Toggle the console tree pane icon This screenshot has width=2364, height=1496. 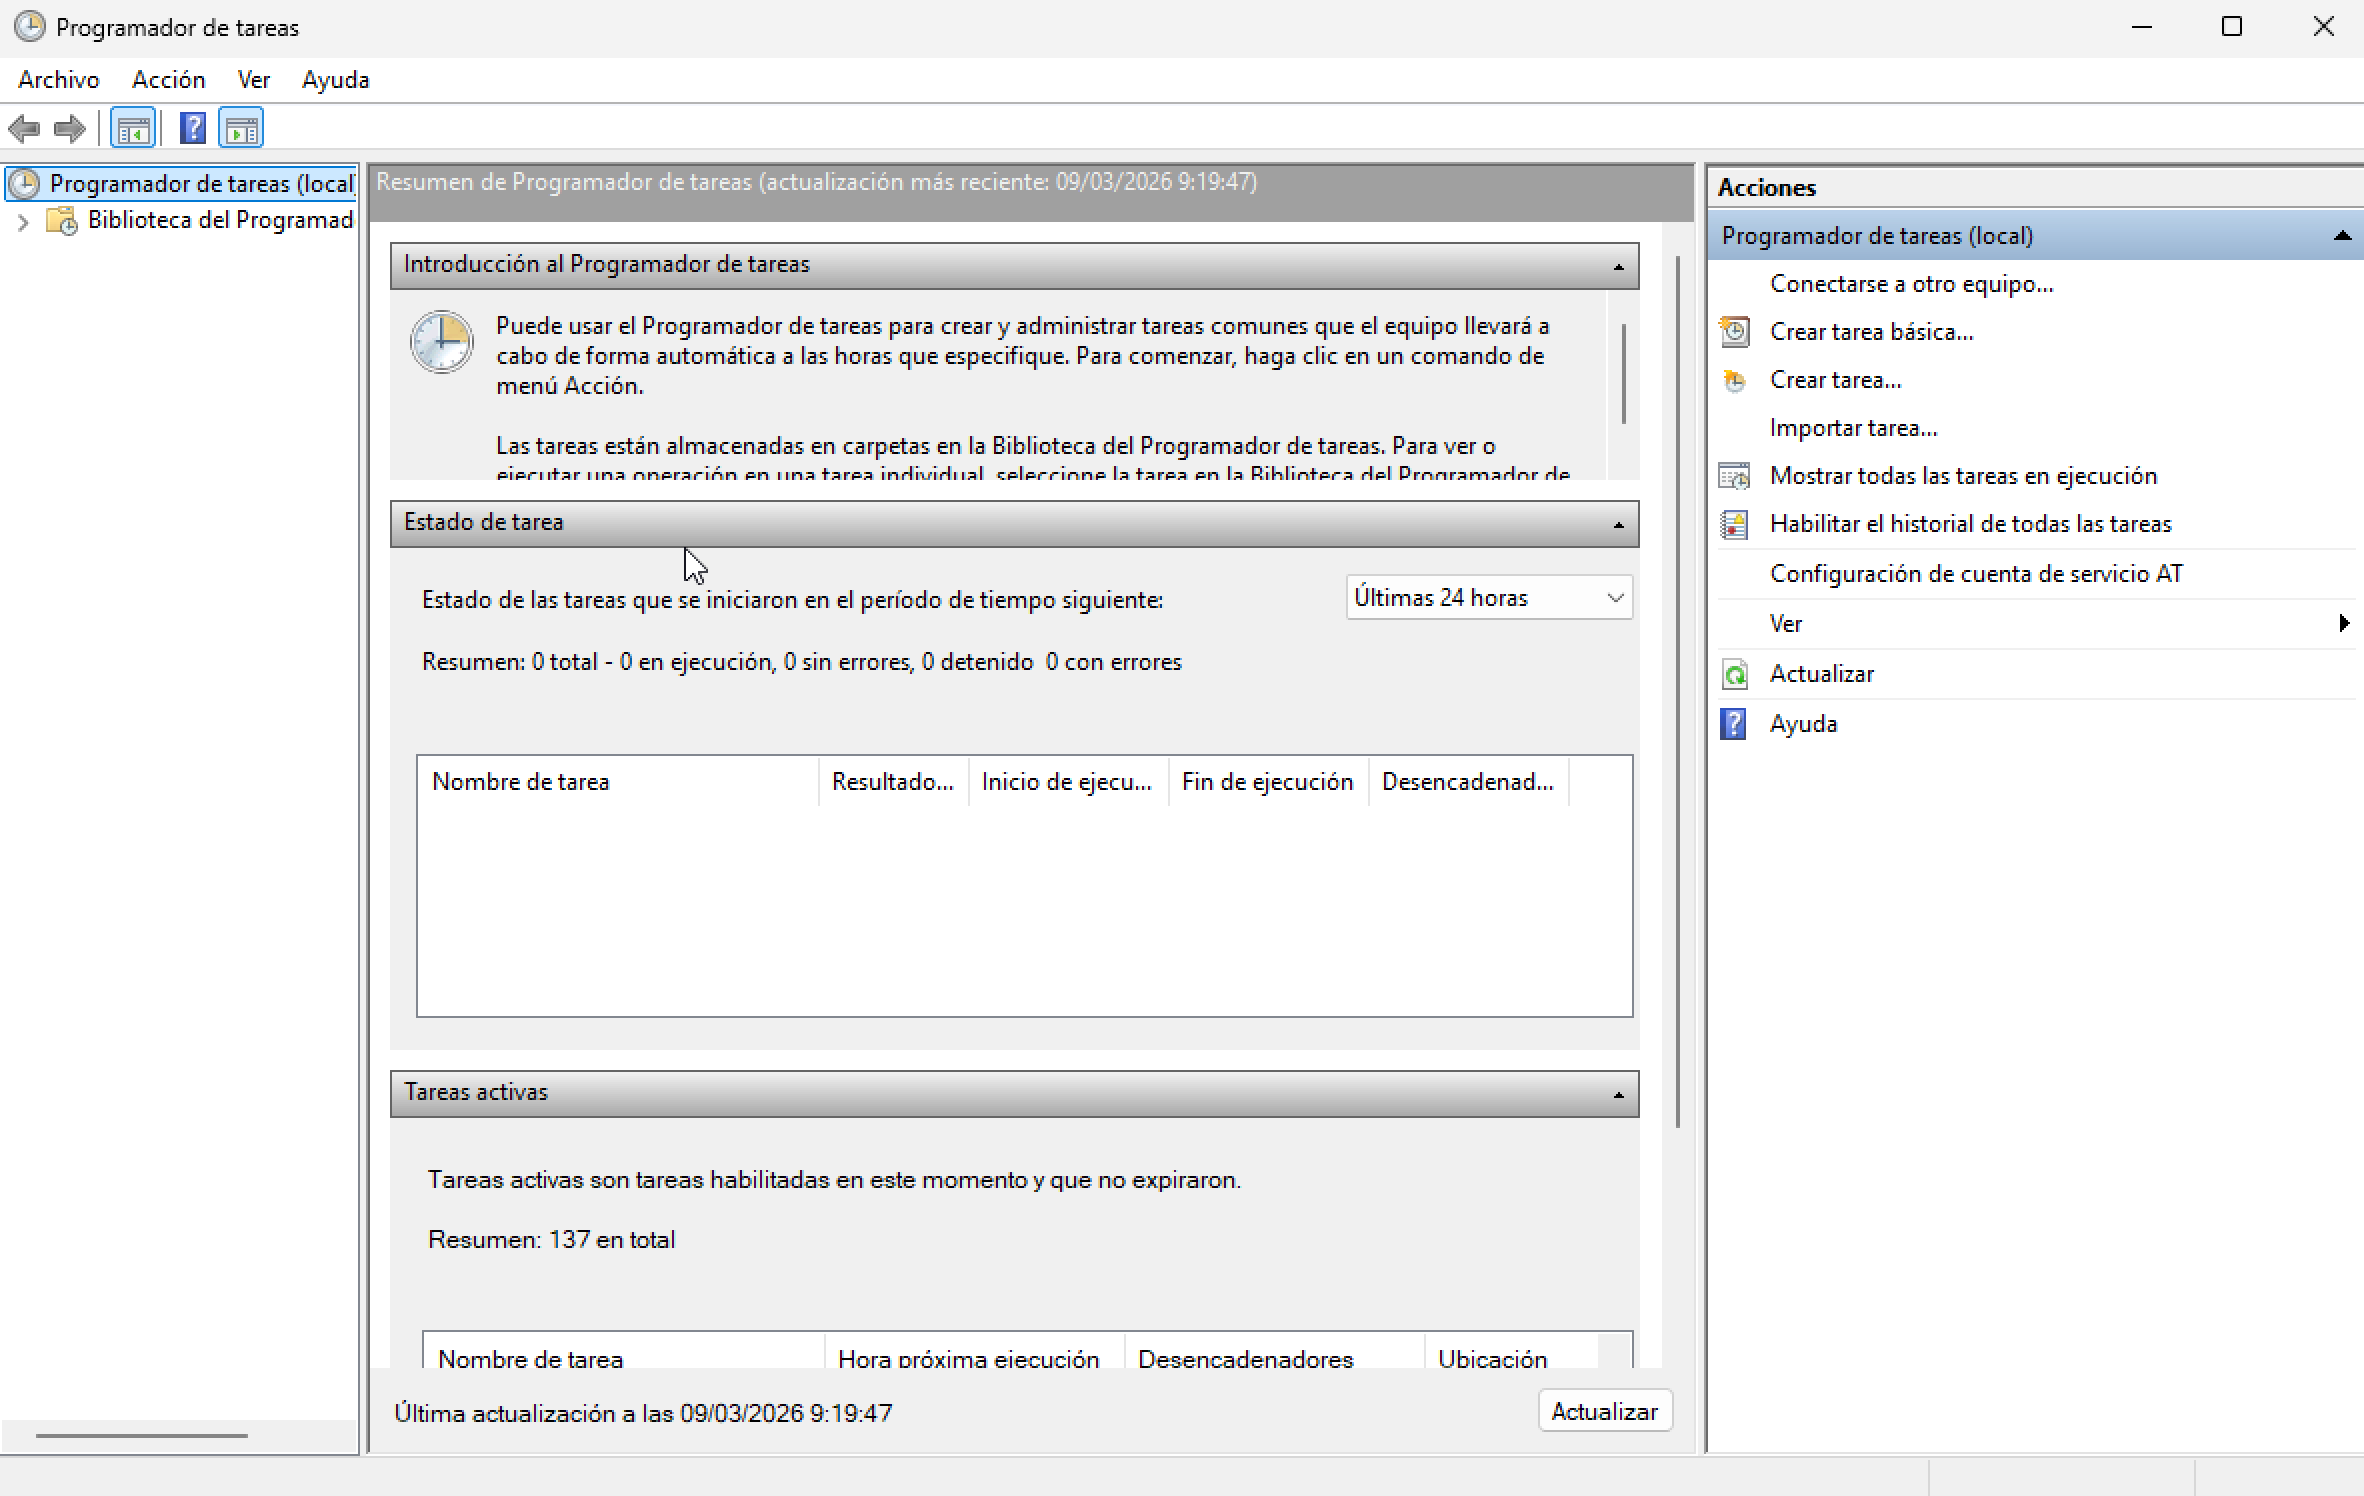coord(133,129)
